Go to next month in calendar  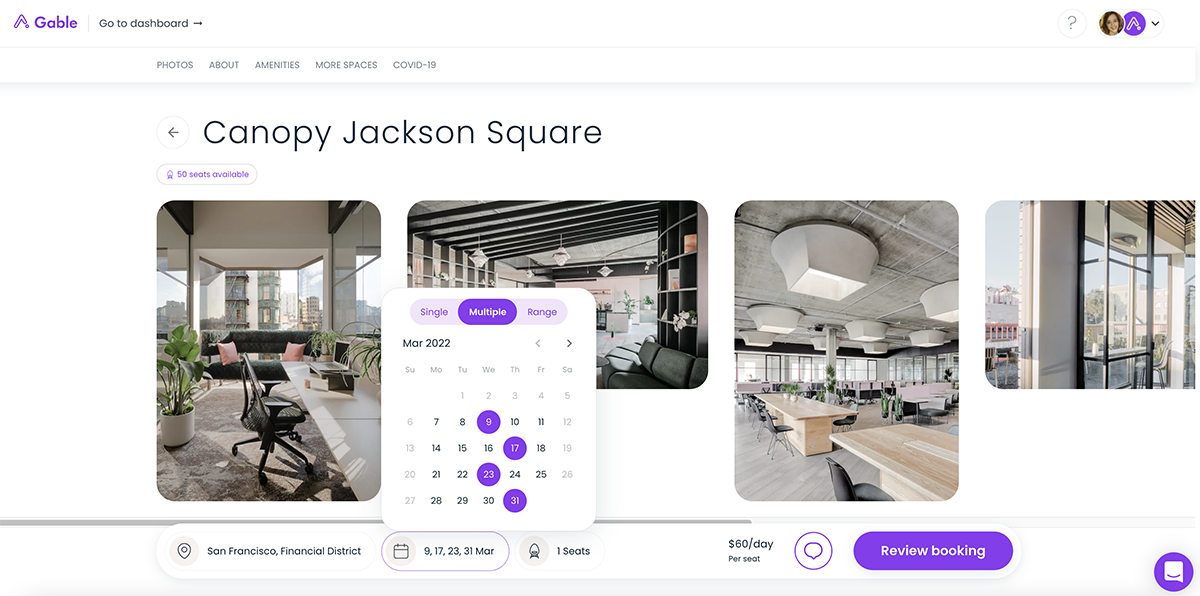click(x=569, y=343)
